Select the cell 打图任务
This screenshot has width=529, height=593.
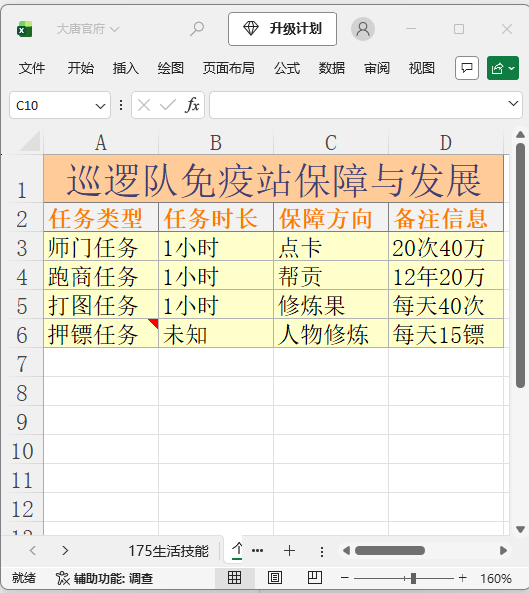click(x=101, y=304)
